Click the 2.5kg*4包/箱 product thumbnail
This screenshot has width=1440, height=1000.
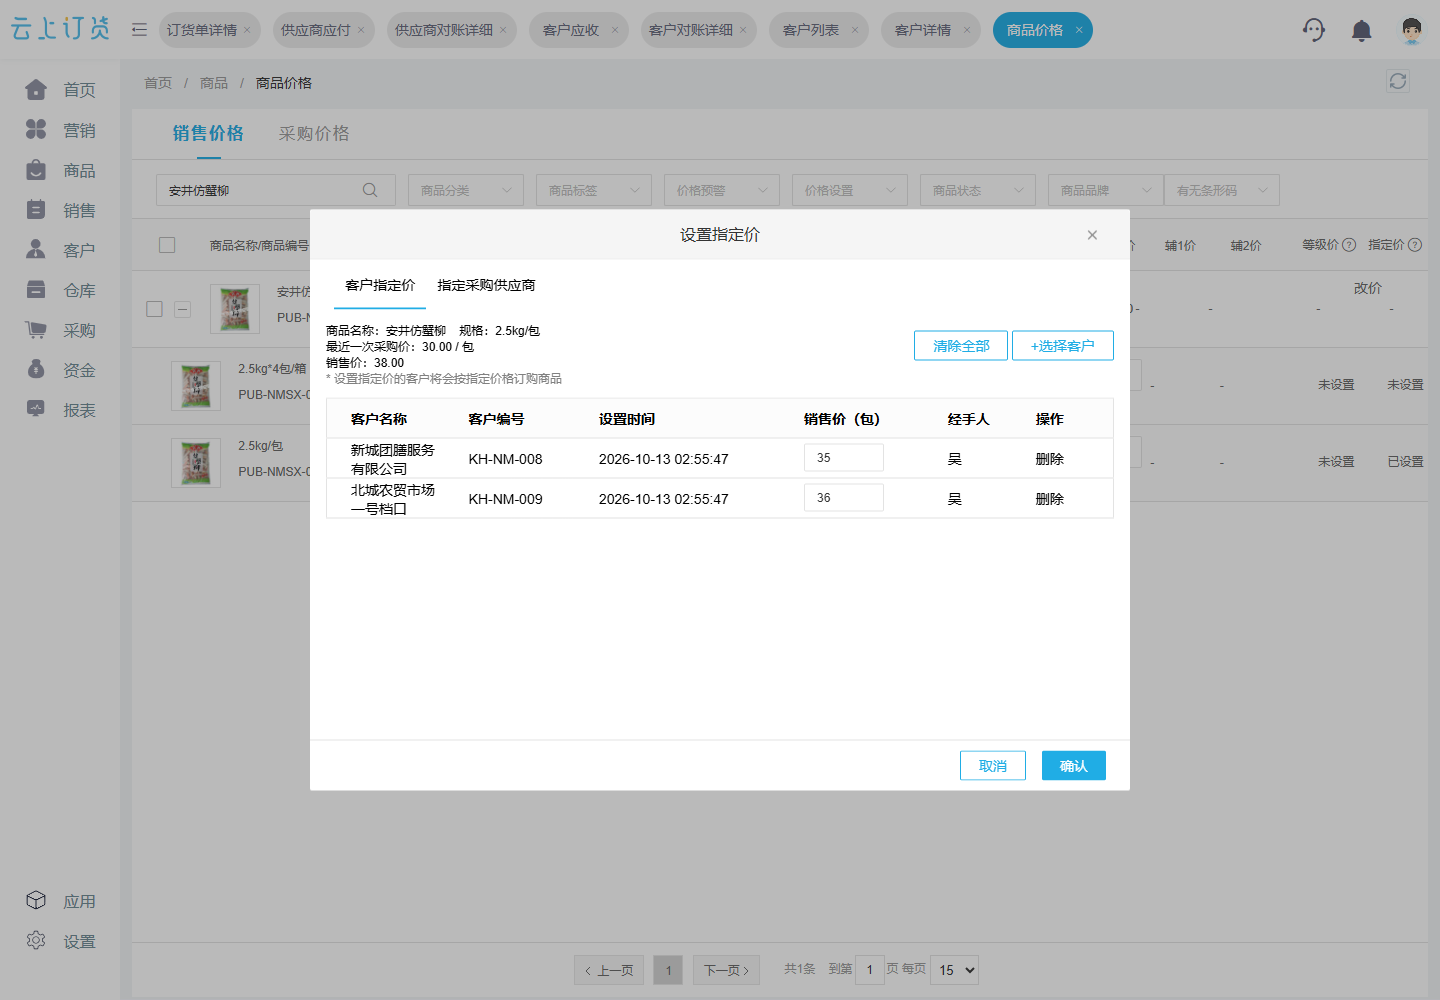(x=196, y=386)
